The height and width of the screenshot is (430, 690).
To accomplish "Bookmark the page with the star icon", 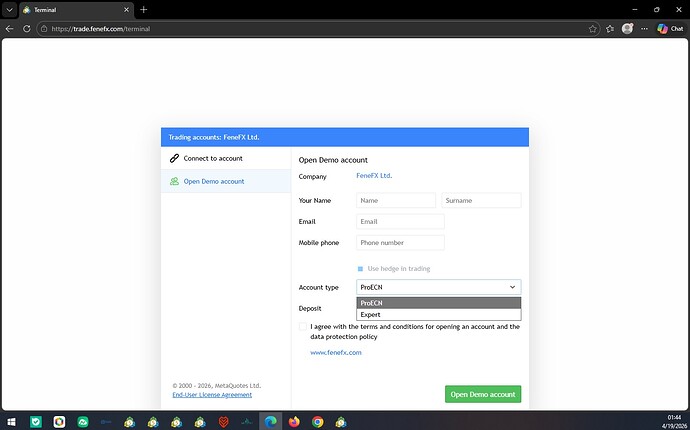I will coord(593,29).
